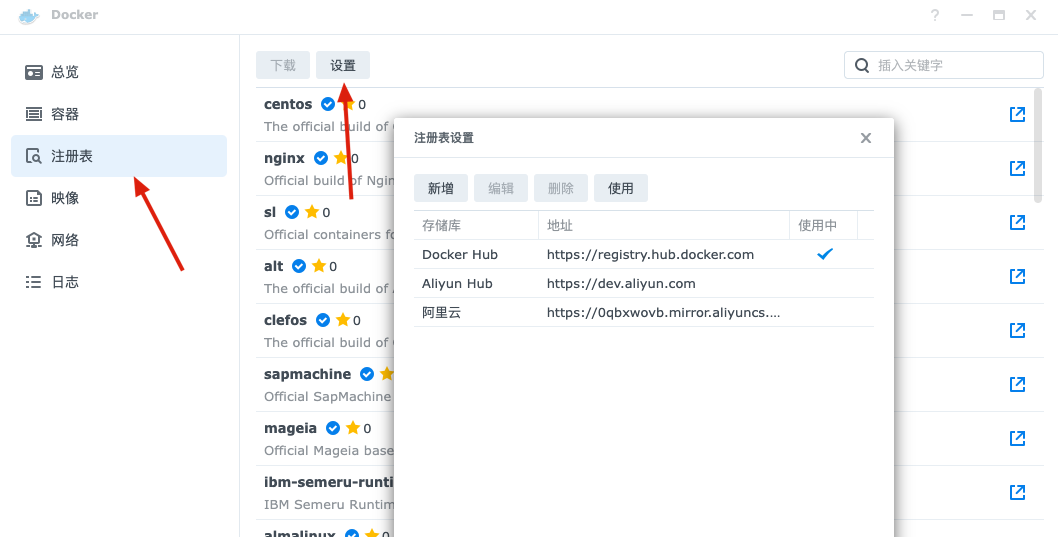Click verified badge beside alt

300,266
